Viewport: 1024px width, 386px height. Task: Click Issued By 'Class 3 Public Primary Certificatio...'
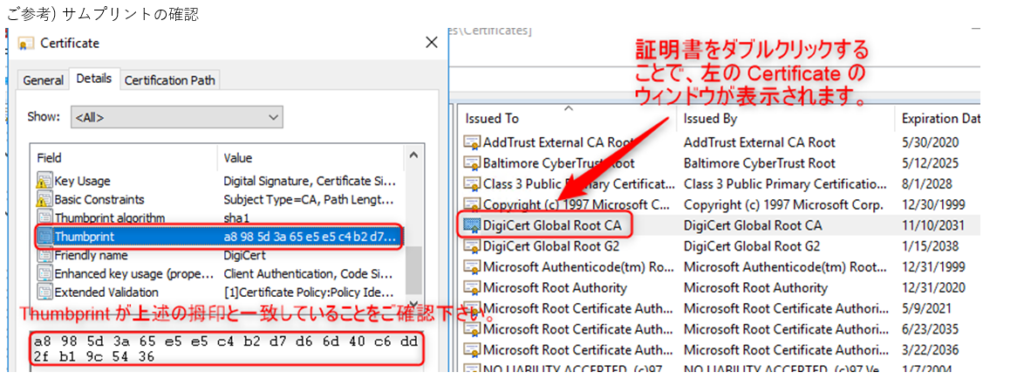(784, 184)
